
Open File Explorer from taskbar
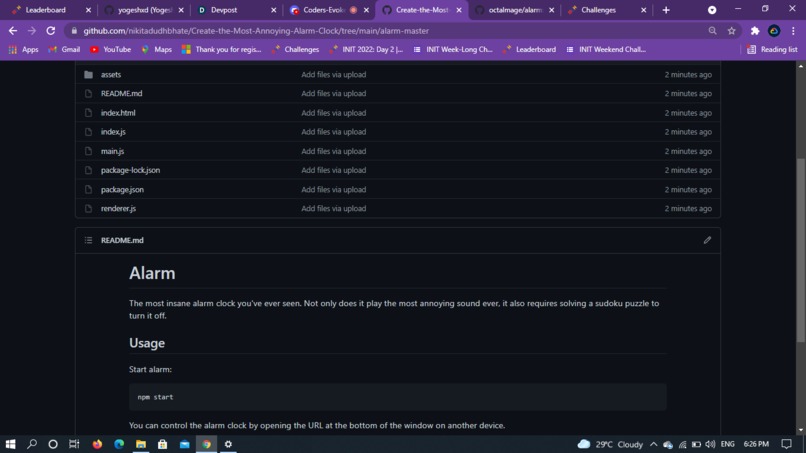pyautogui.click(x=141, y=444)
